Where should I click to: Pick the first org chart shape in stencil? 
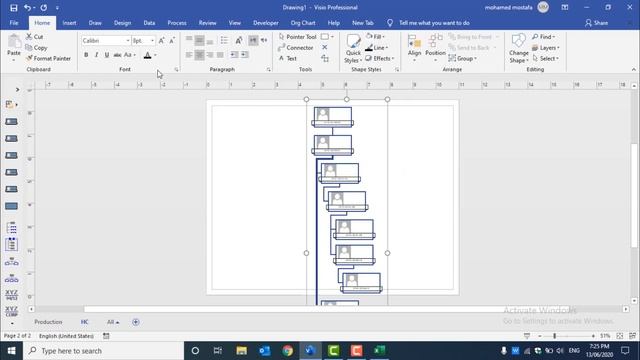tap(11, 122)
